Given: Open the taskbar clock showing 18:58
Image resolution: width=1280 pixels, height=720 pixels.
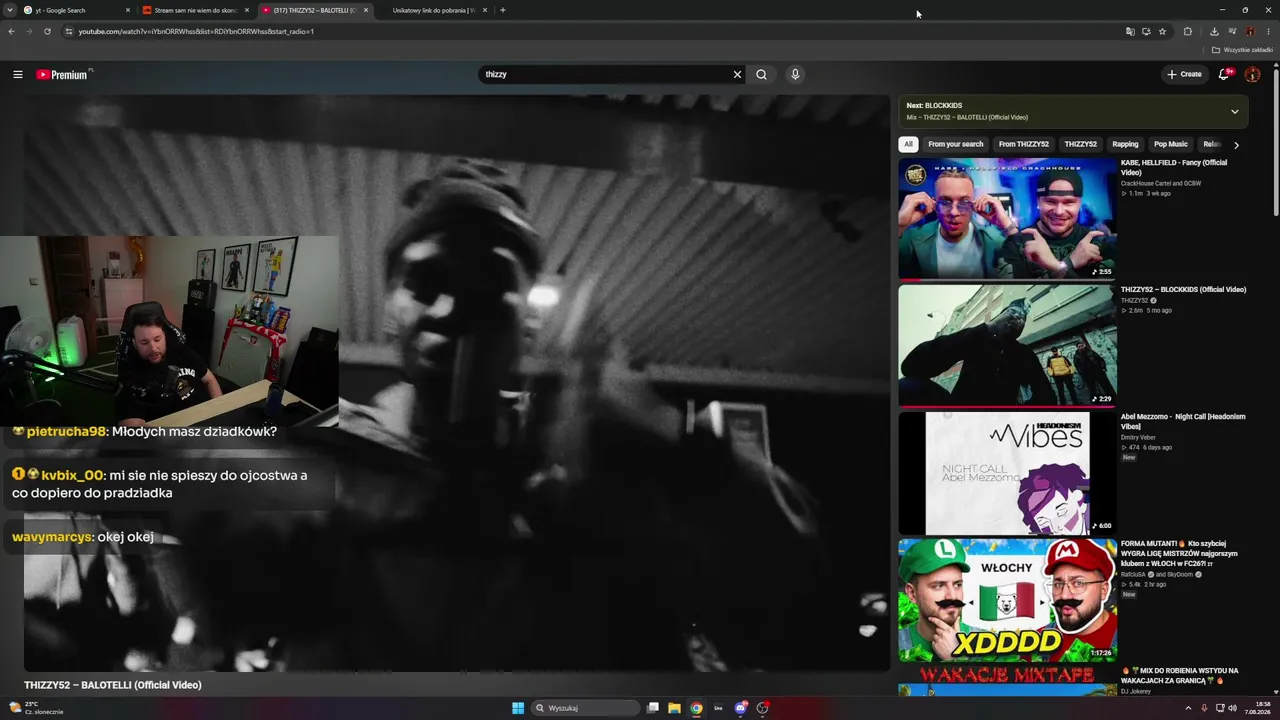Looking at the screenshot, I should tap(1256, 708).
